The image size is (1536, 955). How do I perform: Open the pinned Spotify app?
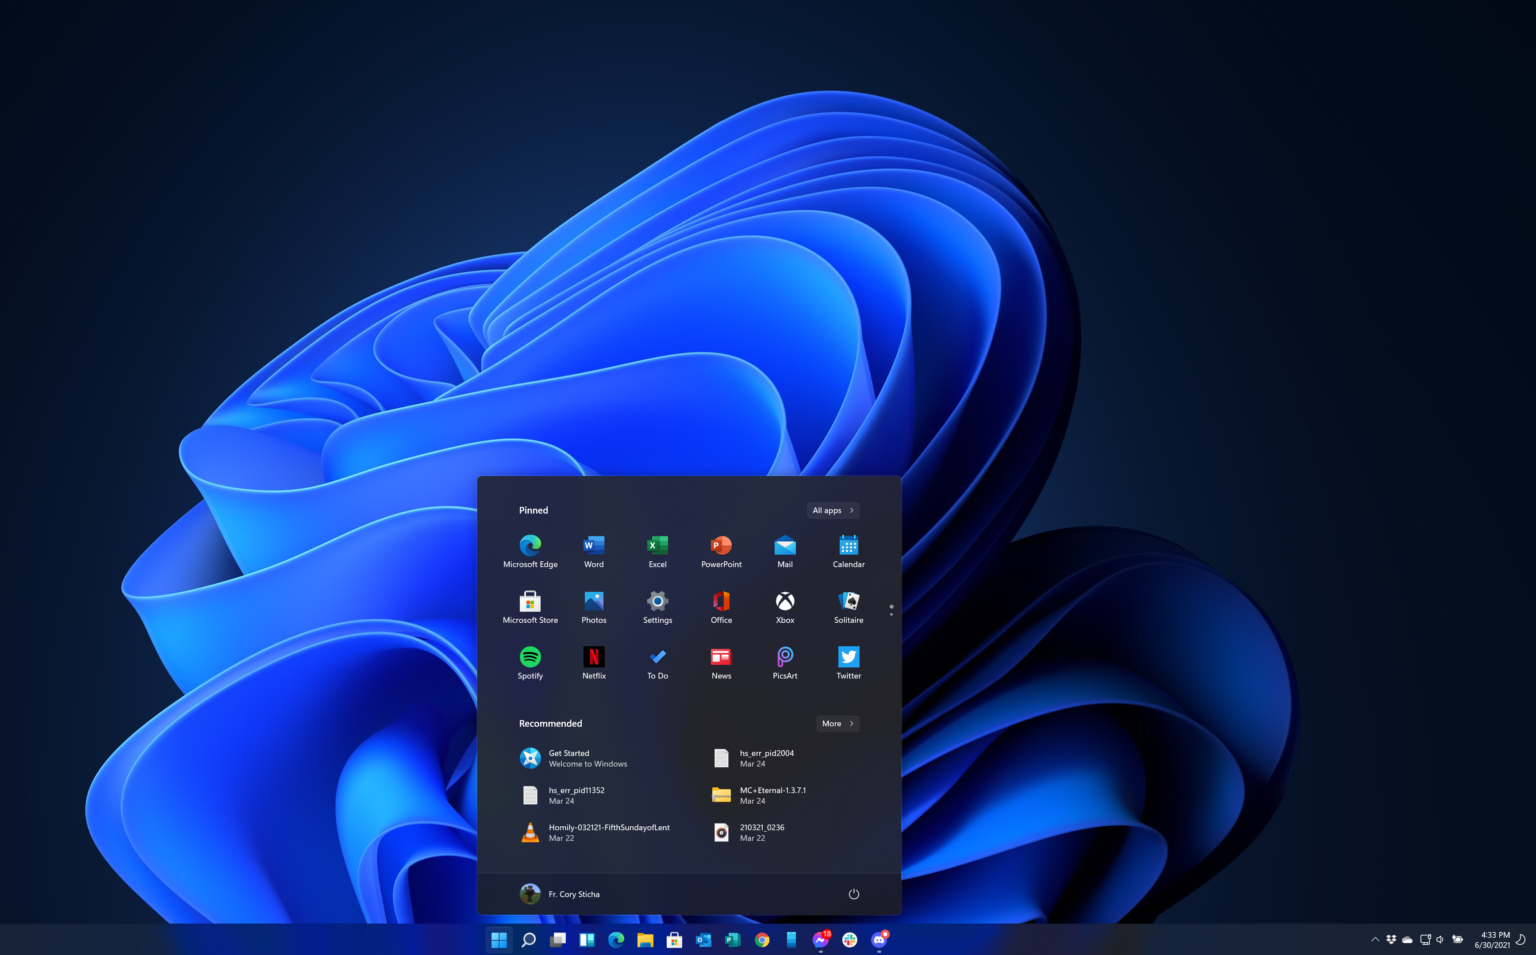click(x=530, y=663)
